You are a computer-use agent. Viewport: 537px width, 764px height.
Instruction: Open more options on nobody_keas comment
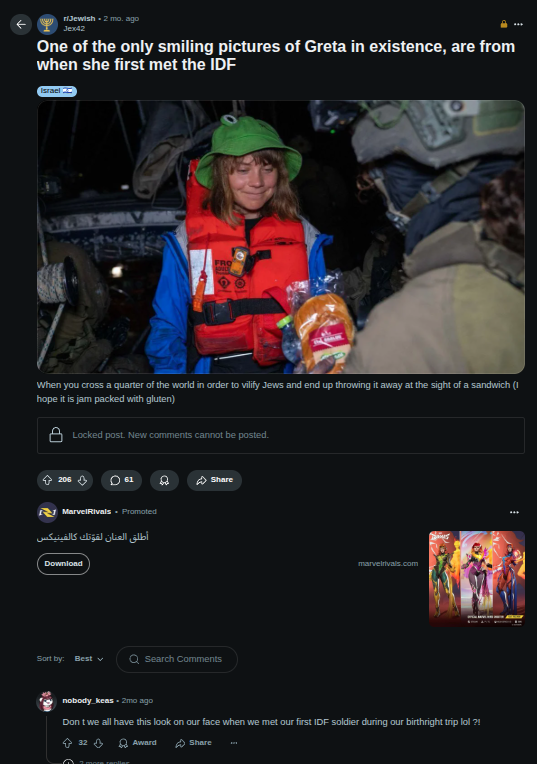234,743
